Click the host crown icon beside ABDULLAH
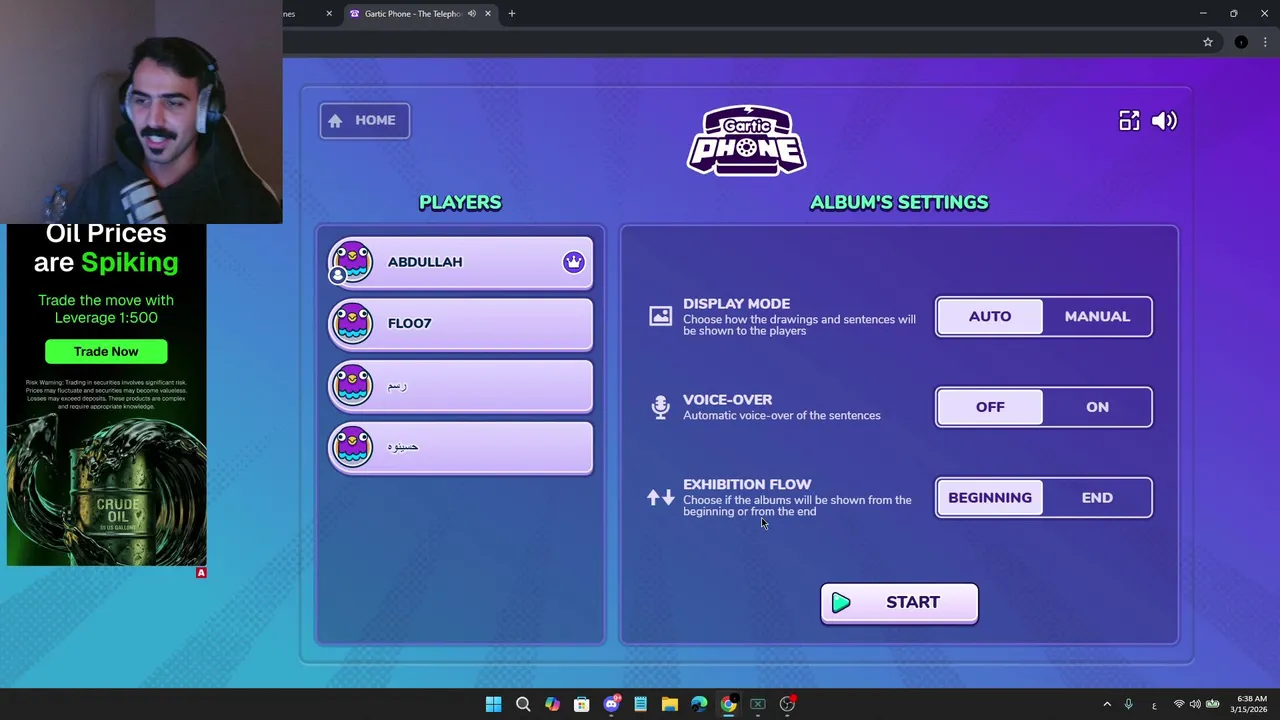 [x=573, y=262]
